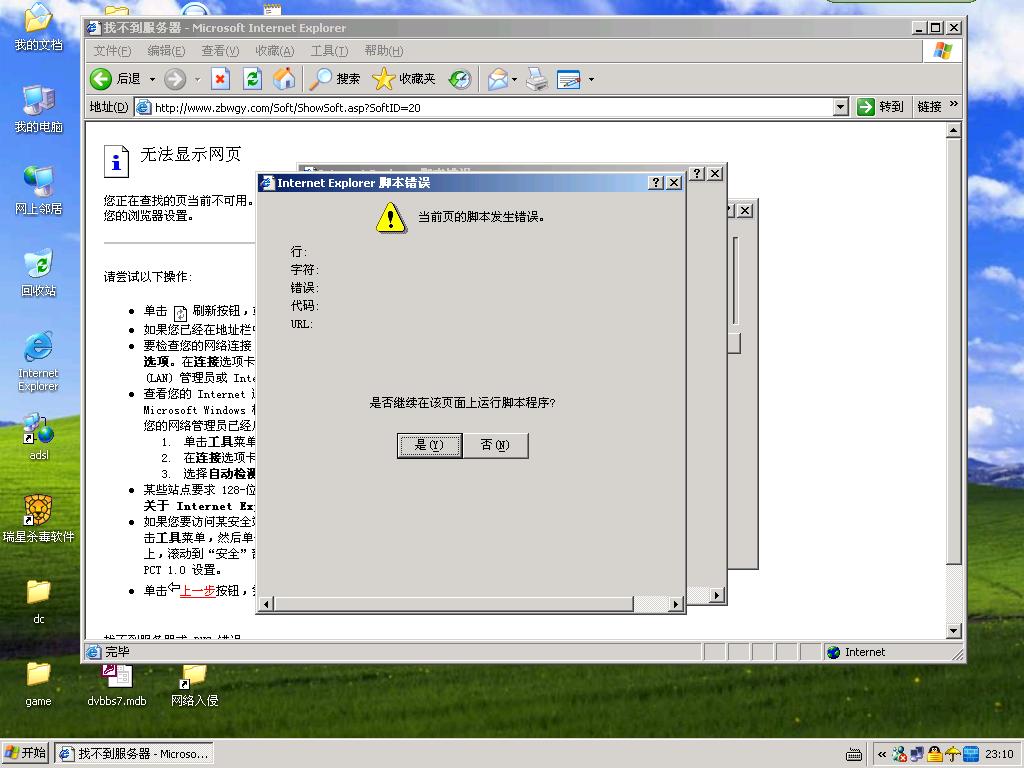Close the third dialog at far right
1024x768 pixels.
point(744,211)
